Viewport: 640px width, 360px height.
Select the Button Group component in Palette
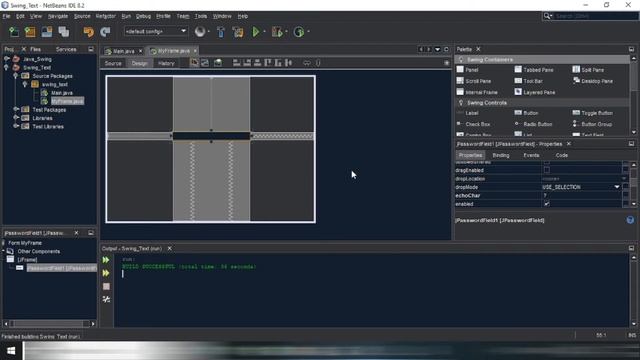[x=592, y=124]
